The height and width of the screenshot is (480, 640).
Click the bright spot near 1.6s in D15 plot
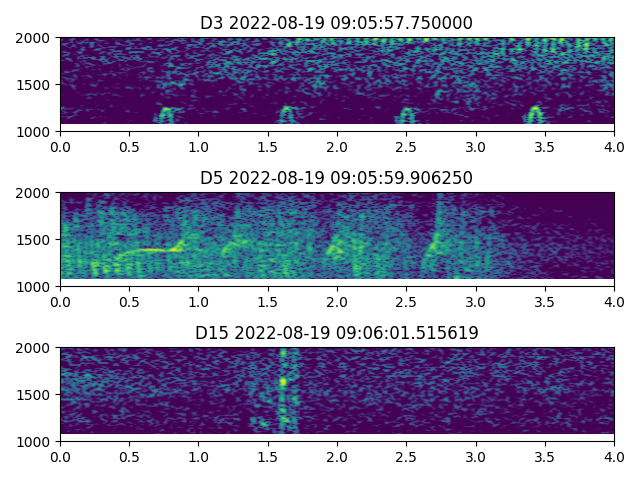[283, 381]
